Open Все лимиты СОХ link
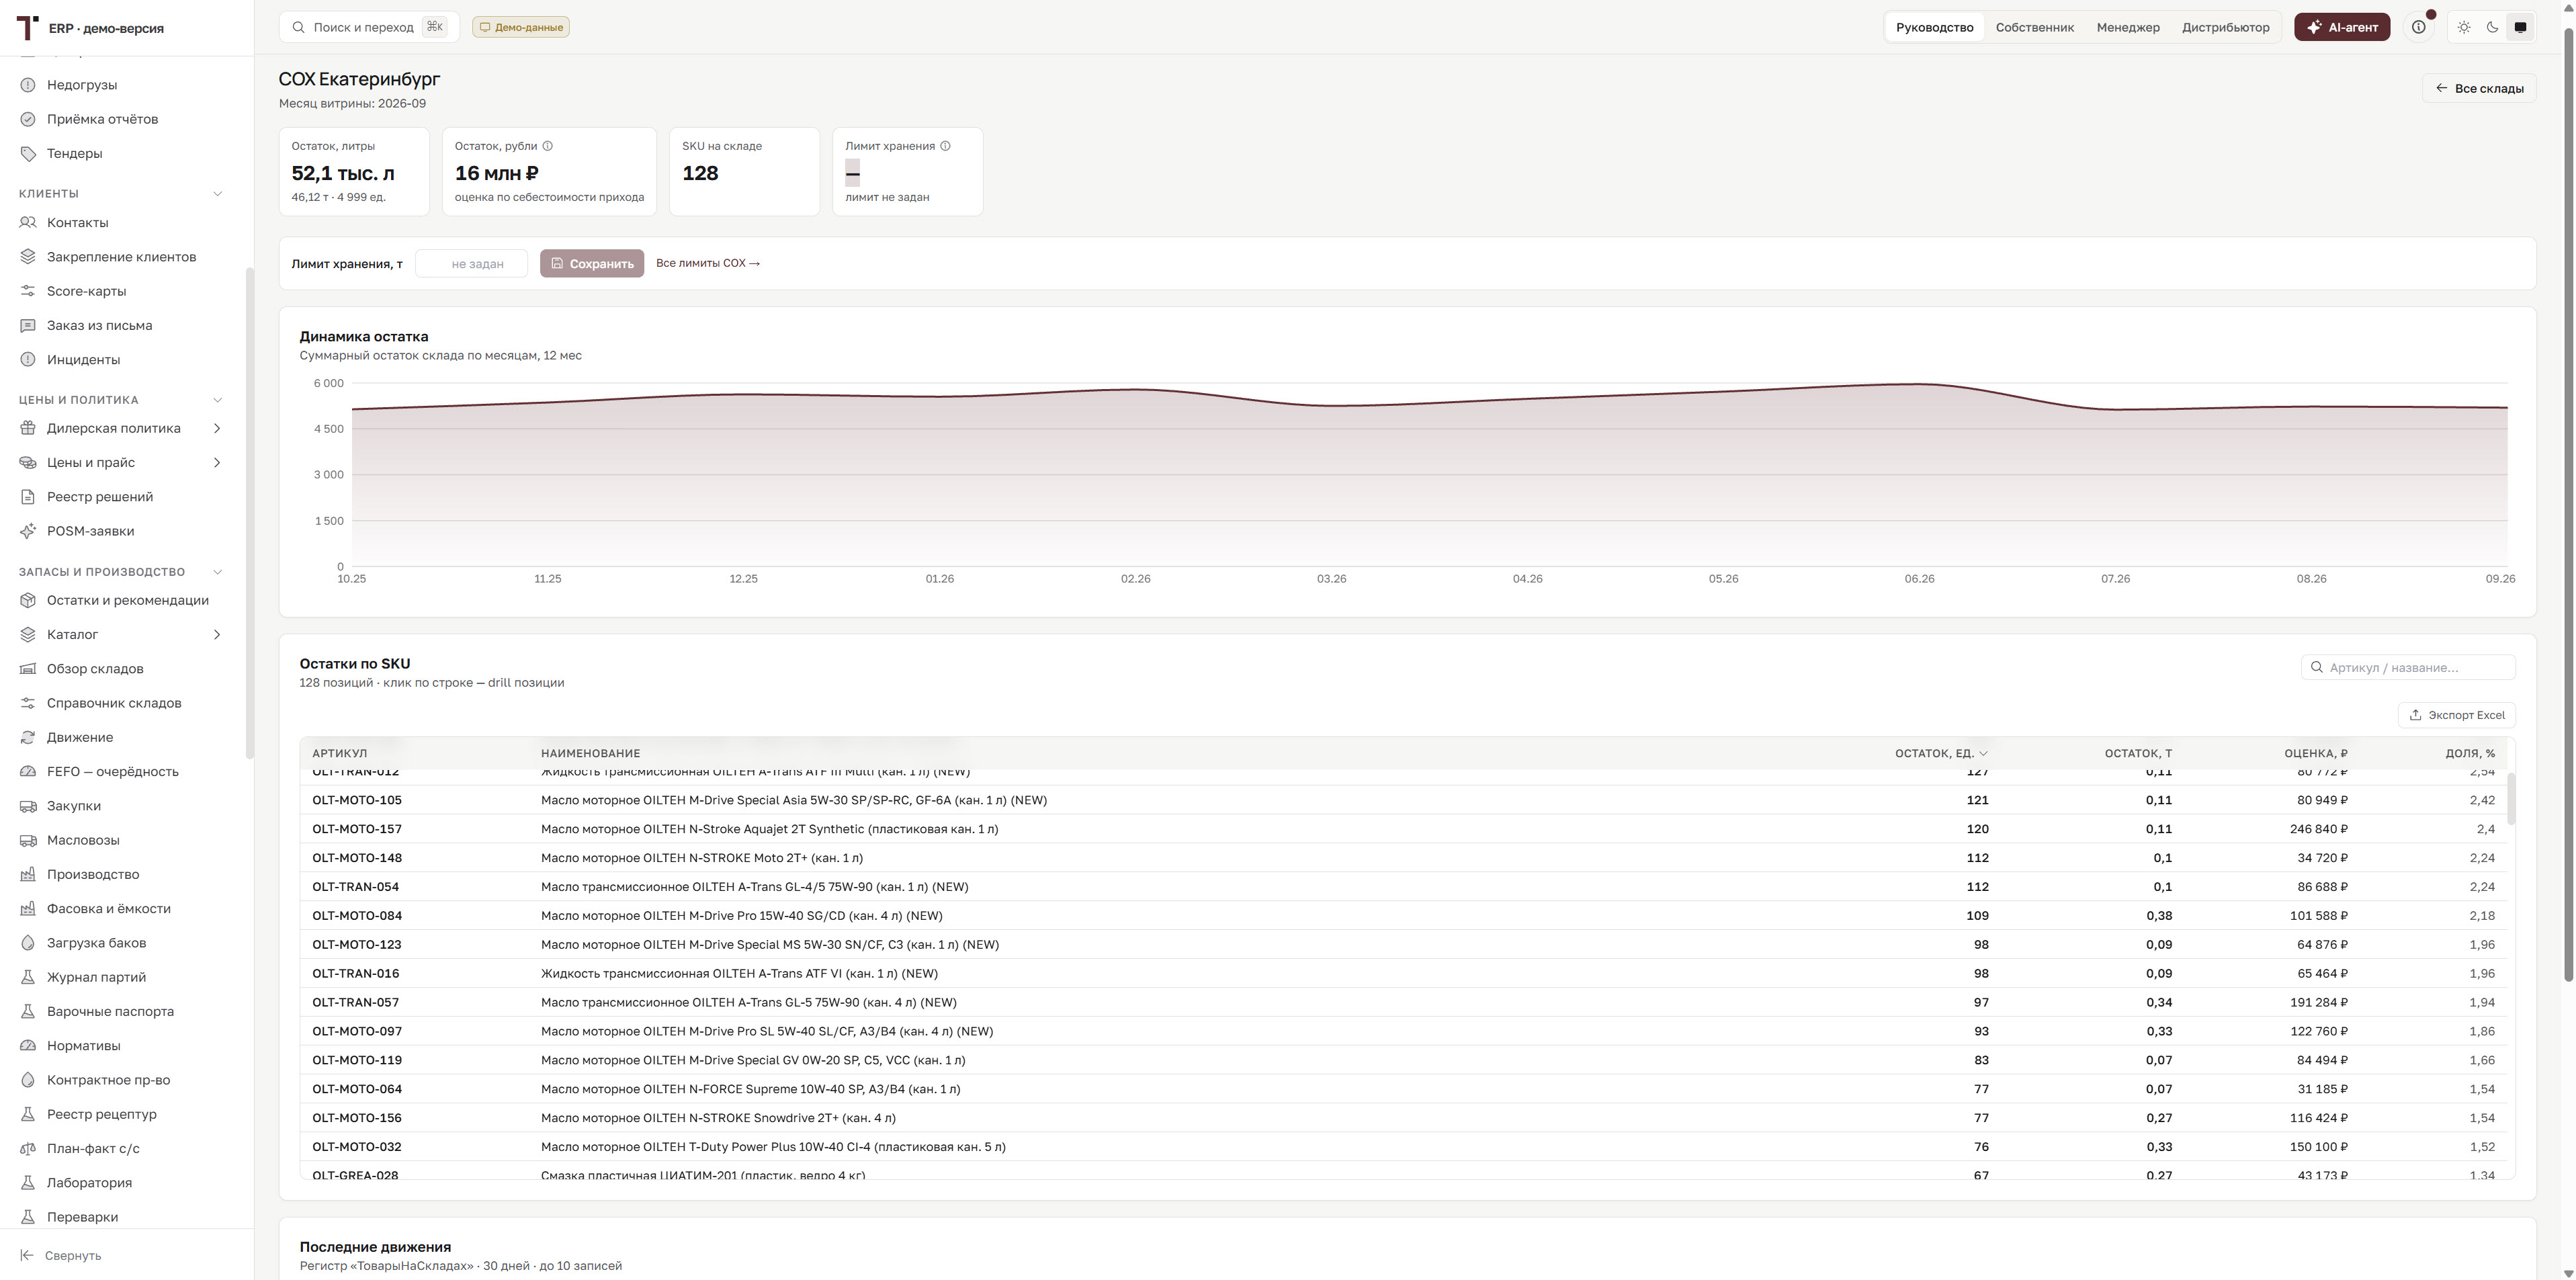2576x1280 pixels. [708, 263]
